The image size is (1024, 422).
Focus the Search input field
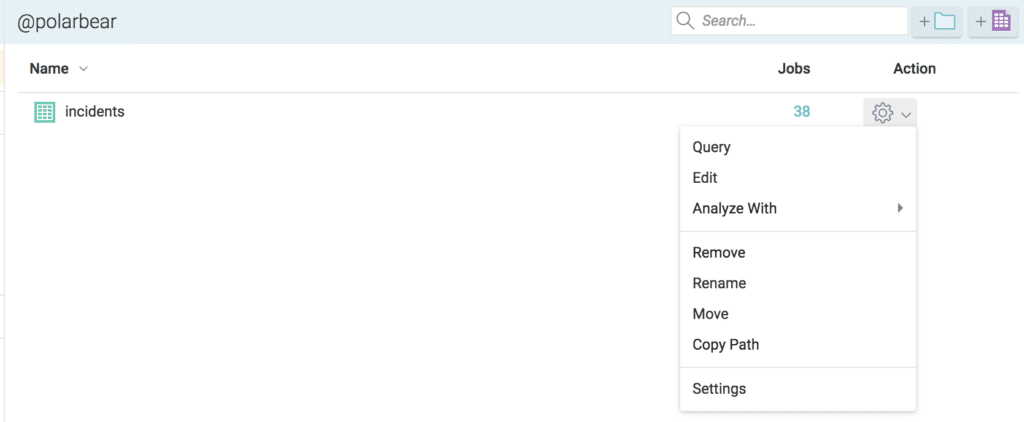(790, 21)
